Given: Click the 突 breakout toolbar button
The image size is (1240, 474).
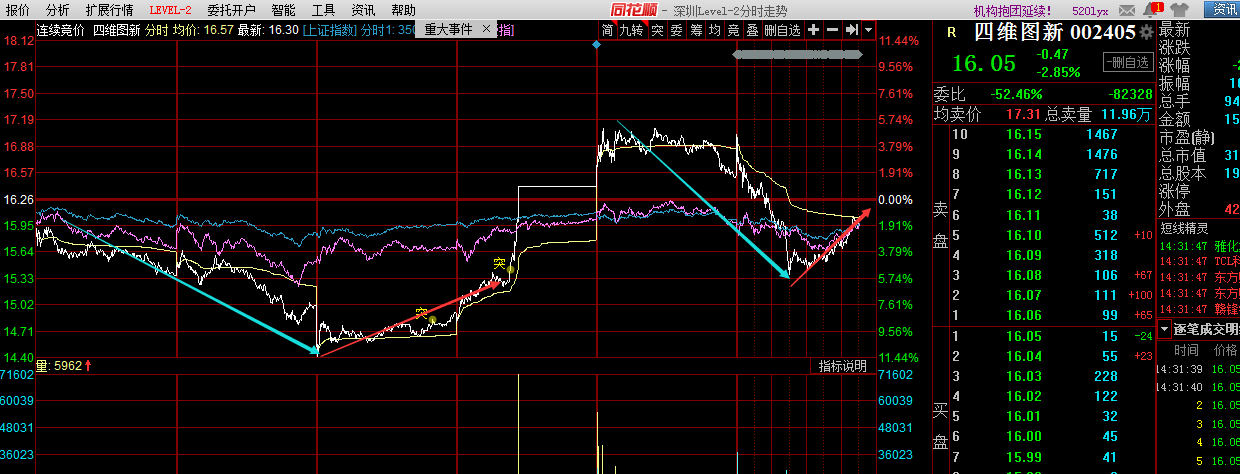Looking at the screenshot, I should (657, 30).
